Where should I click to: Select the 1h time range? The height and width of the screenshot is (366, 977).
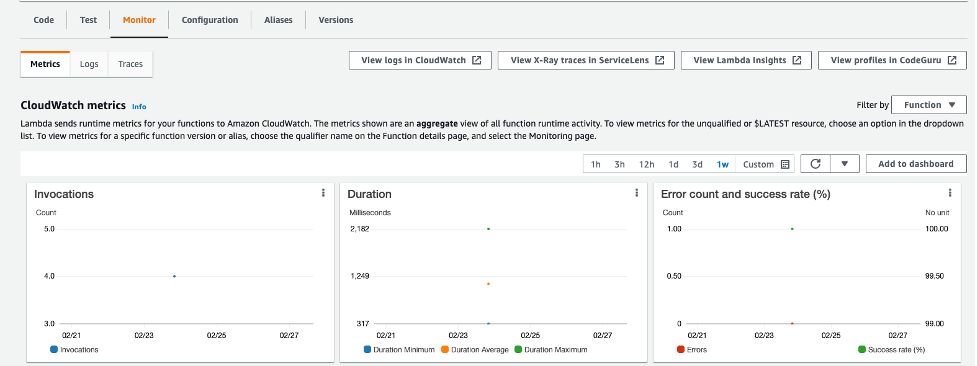click(596, 165)
